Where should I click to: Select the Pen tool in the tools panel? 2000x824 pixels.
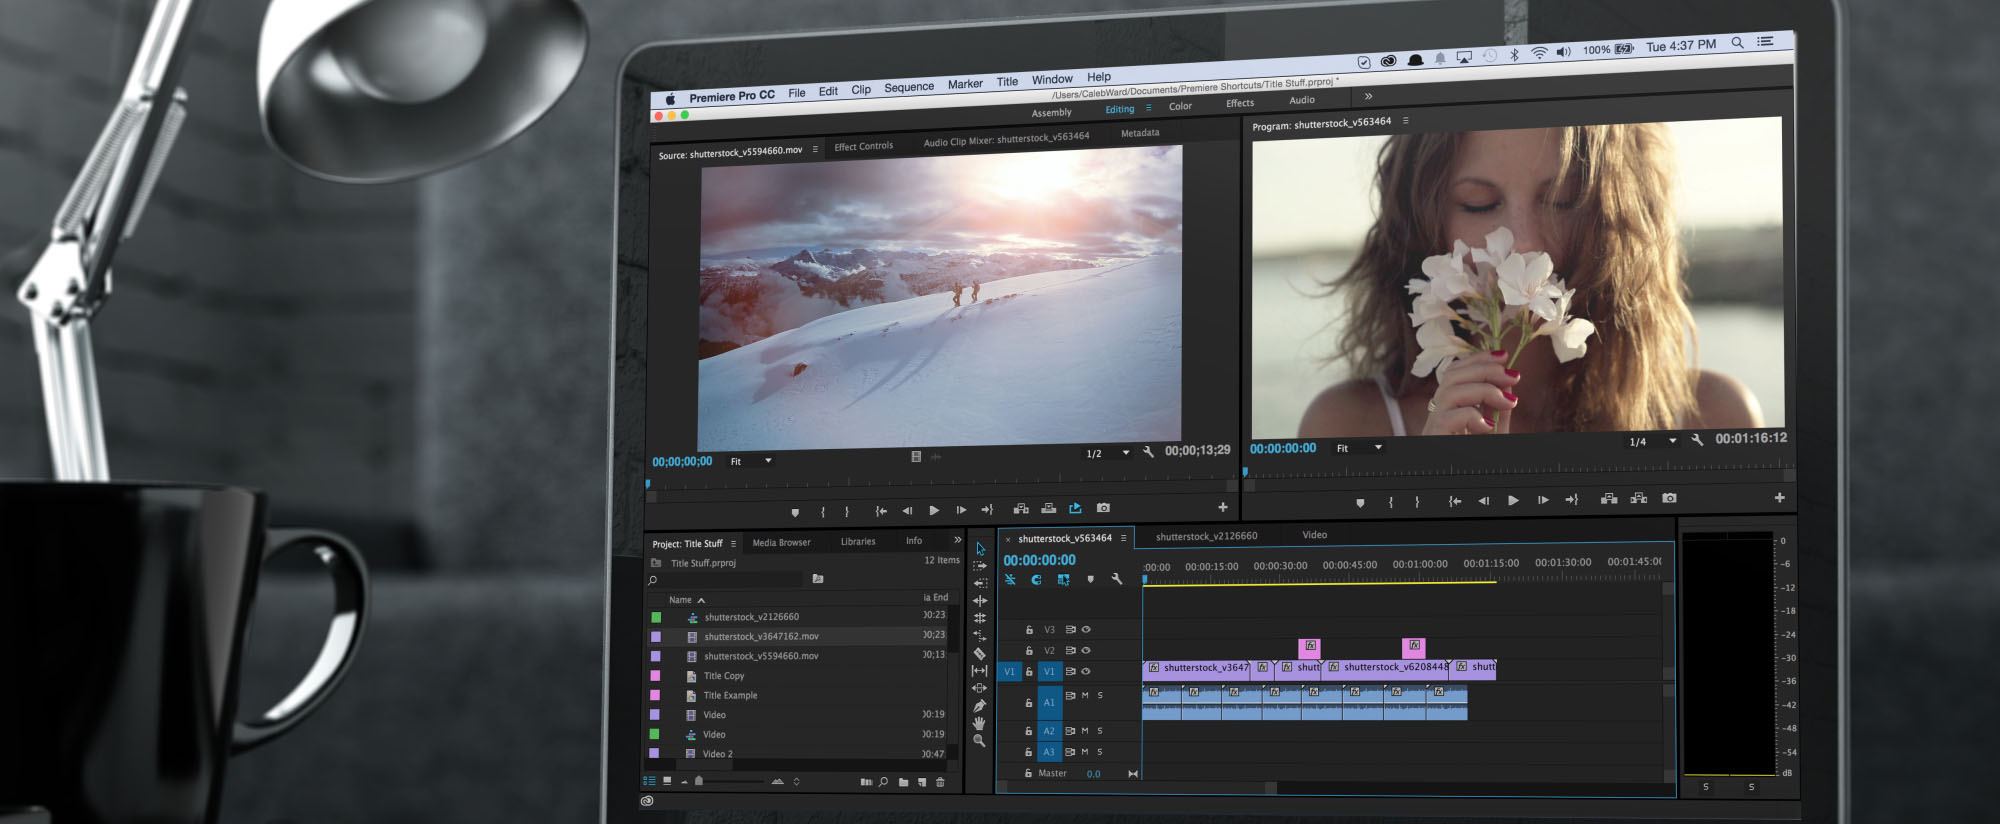pos(980,706)
